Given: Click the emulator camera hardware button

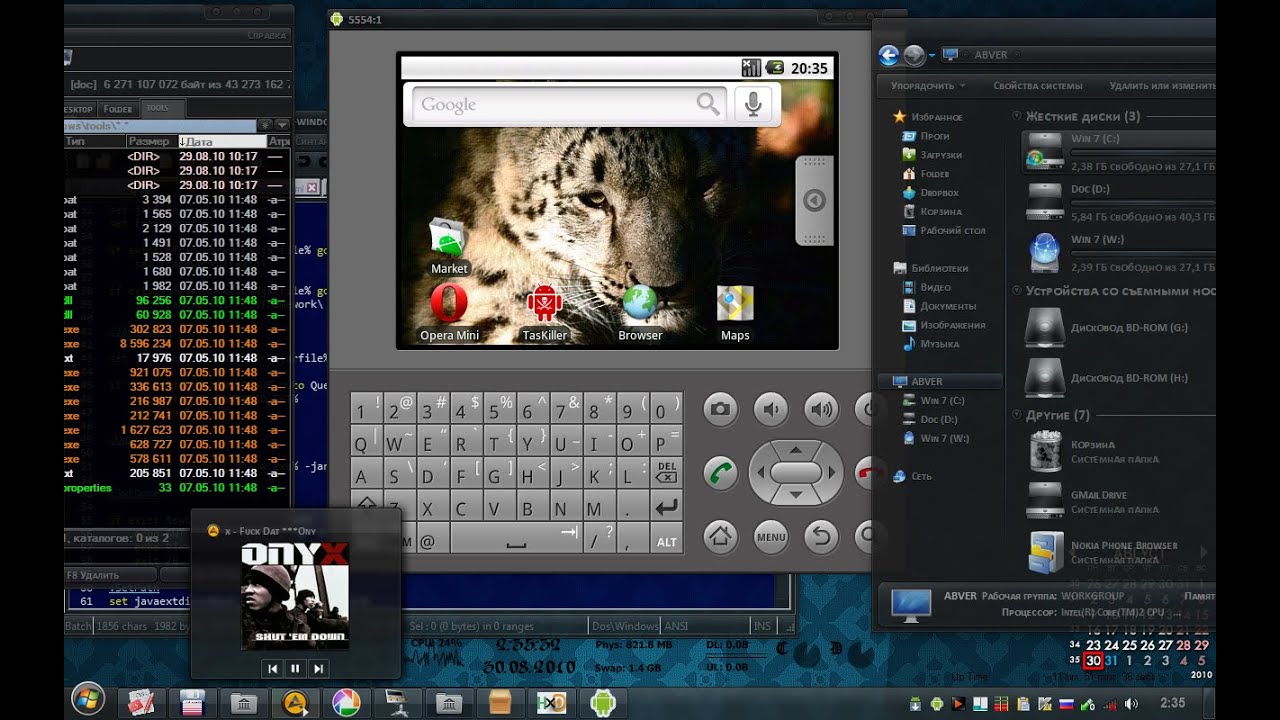Looking at the screenshot, I should [x=720, y=408].
